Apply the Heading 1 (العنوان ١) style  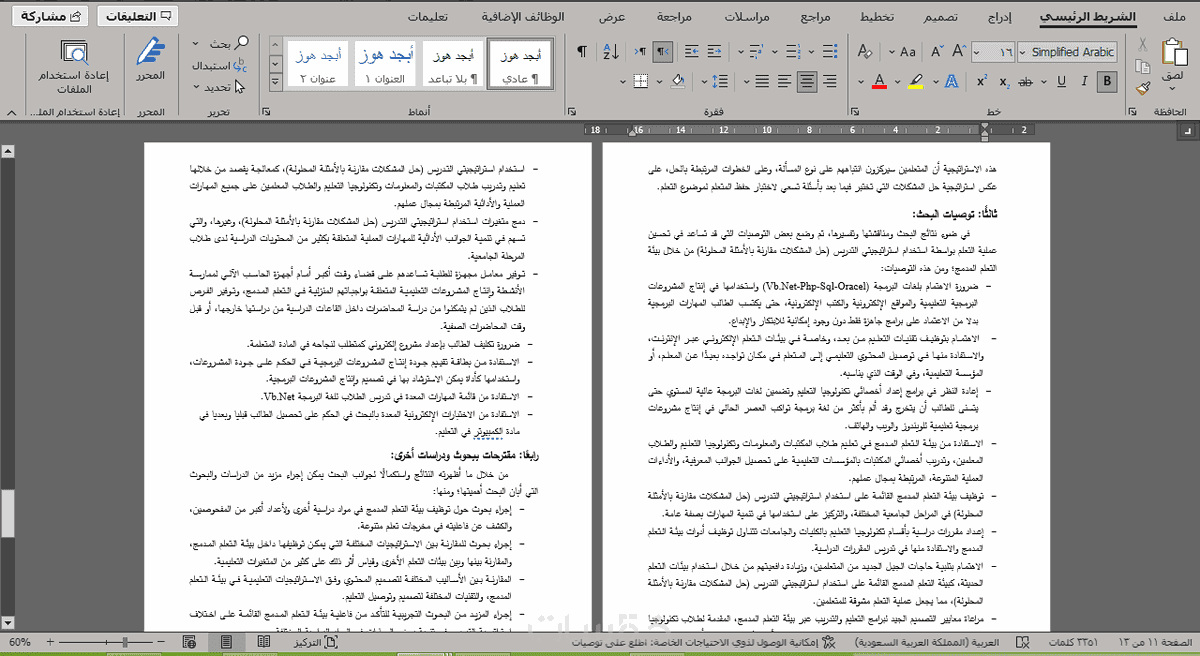coord(386,65)
